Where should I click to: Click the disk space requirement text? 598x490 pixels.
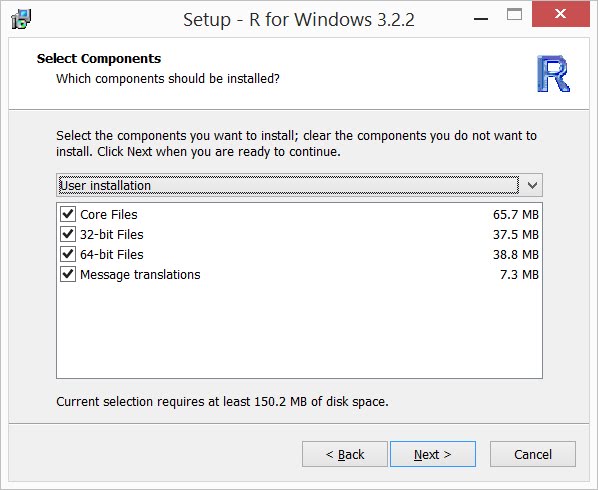tap(222, 402)
